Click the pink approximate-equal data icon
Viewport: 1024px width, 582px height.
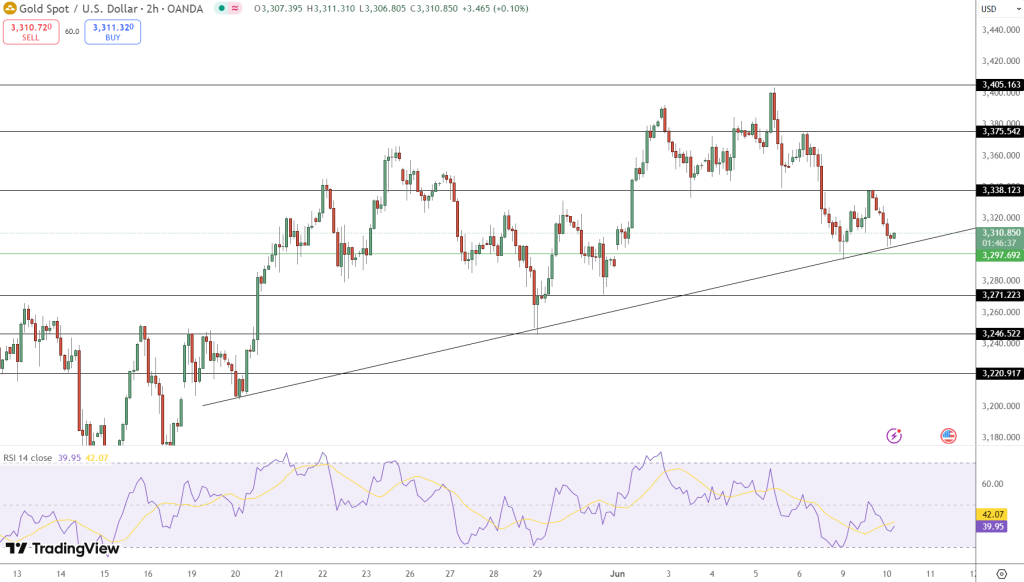235,8
